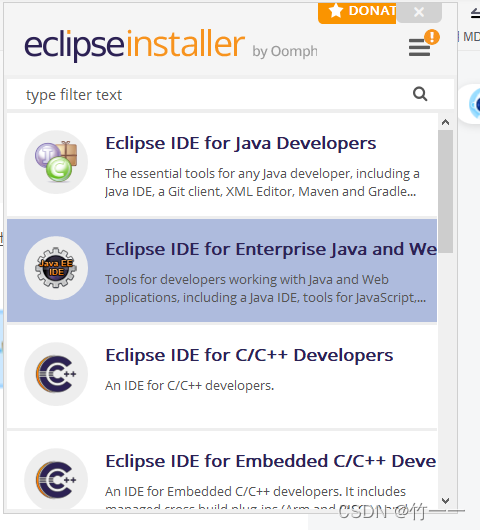Image resolution: width=480 pixels, height=530 pixels.
Task: Click the DONATE star button
Action: tap(357, 12)
